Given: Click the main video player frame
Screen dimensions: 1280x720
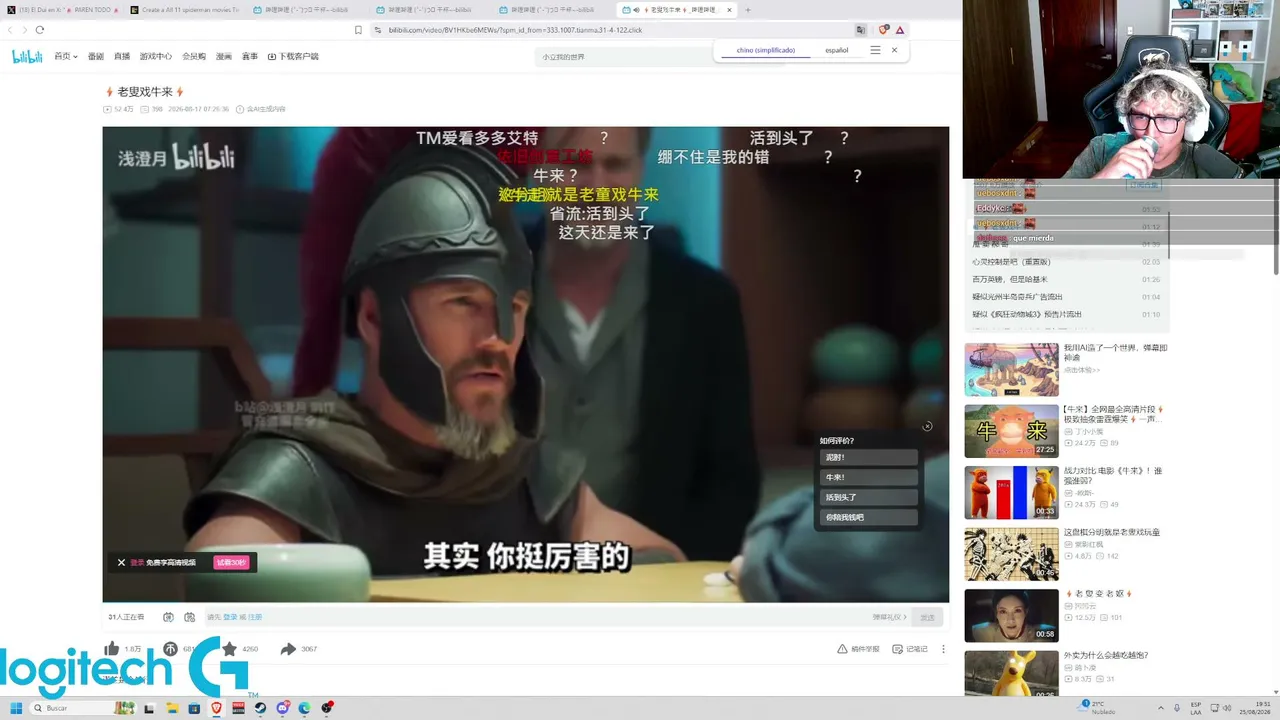Looking at the screenshot, I should (x=525, y=364).
